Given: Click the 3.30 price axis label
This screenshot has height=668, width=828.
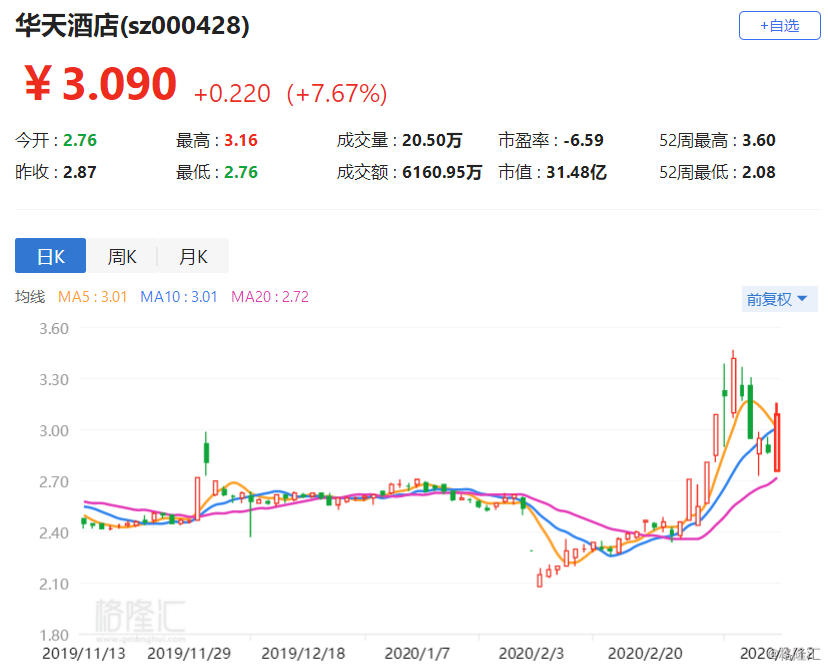Looking at the screenshot, I should pos(54,380).
